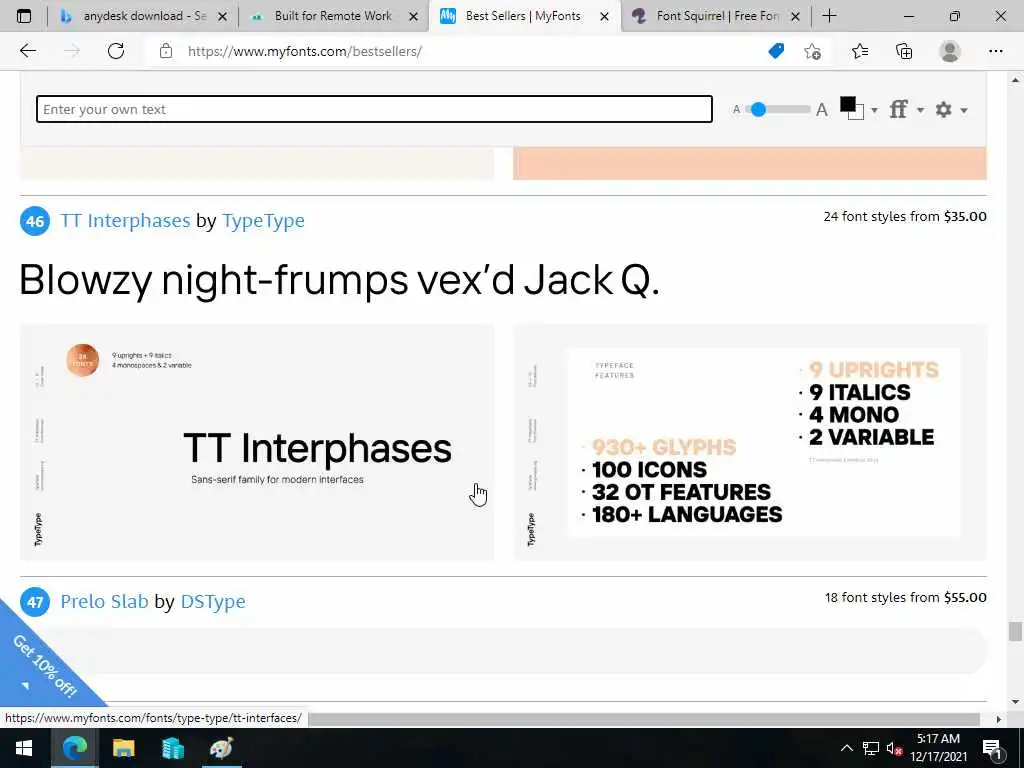Switch to the Built for Remote Work tab
The image size is (1024, 768).
pyautogui.click(x=333, y=16)
